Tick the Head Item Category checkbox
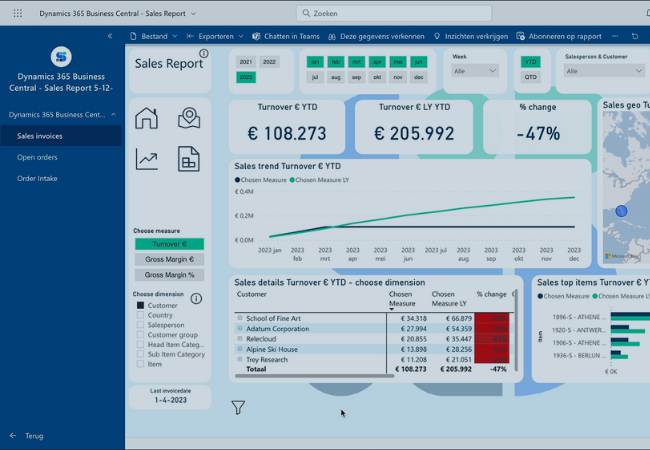This screenshot has height=450, width=650. click(x=141, y=344)
